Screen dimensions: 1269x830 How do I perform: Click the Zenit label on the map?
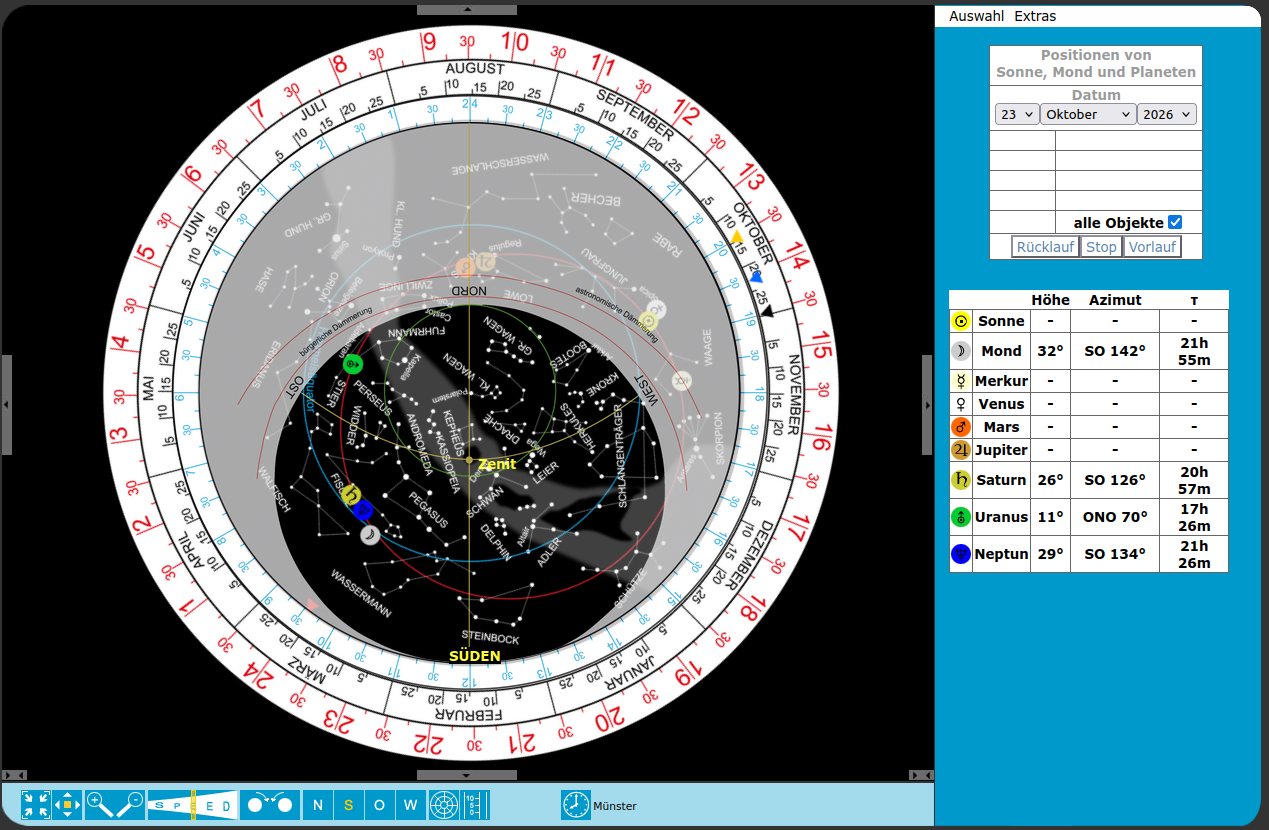coord(497,465)
